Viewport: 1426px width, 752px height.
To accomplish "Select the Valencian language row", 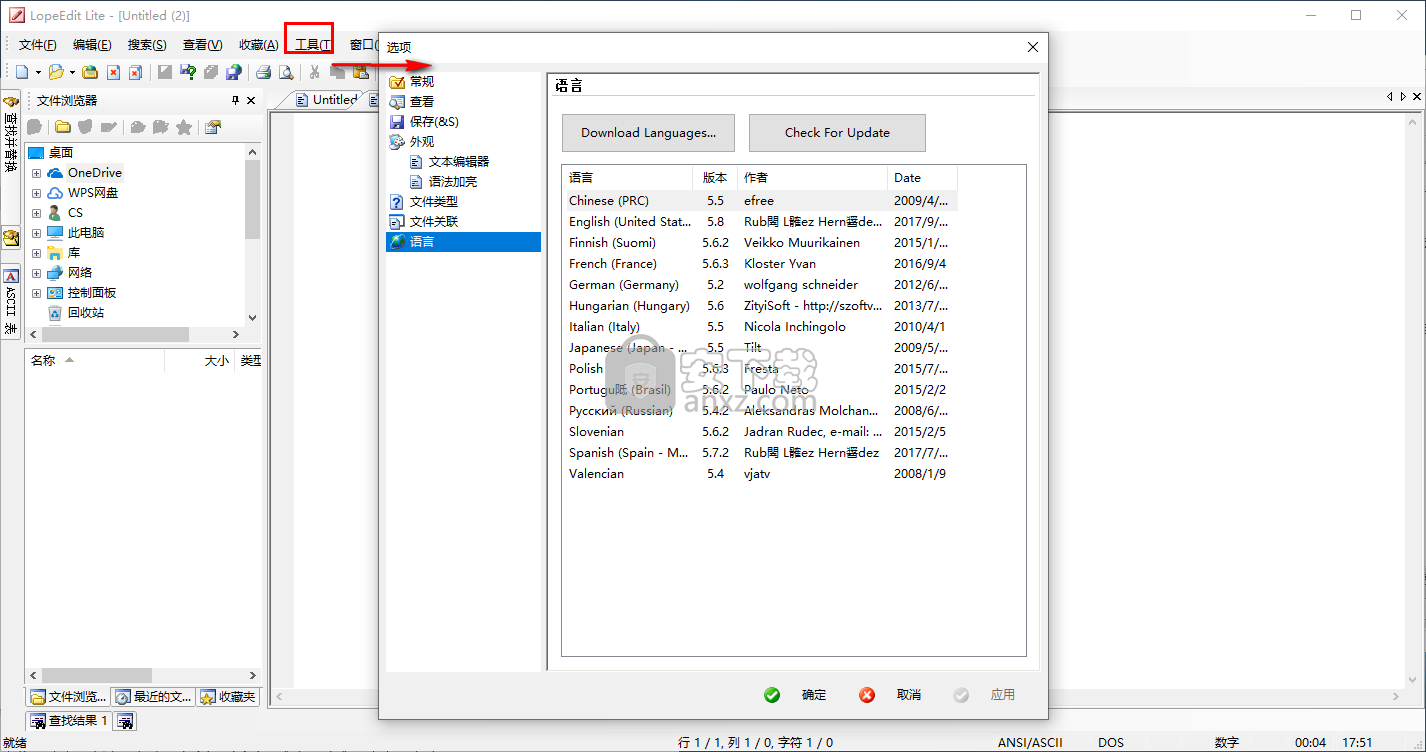I will coord(760,474).
